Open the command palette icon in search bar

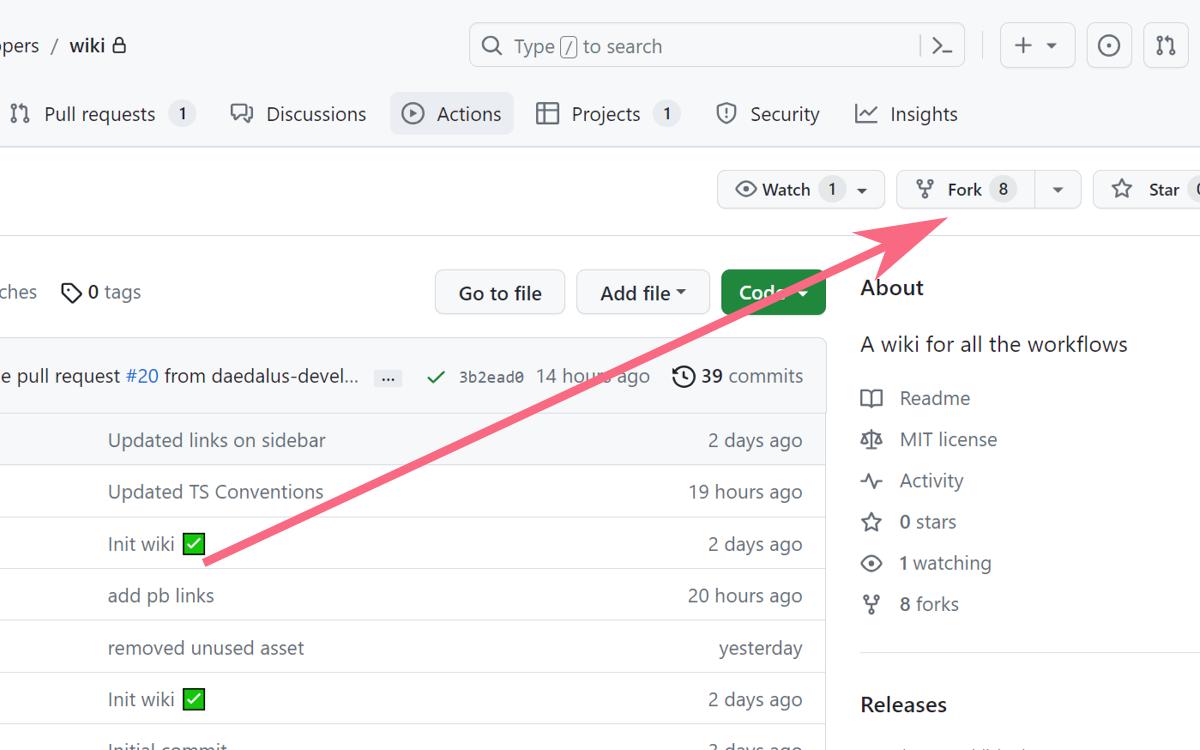pyautogui.click(x=942, y=46)
